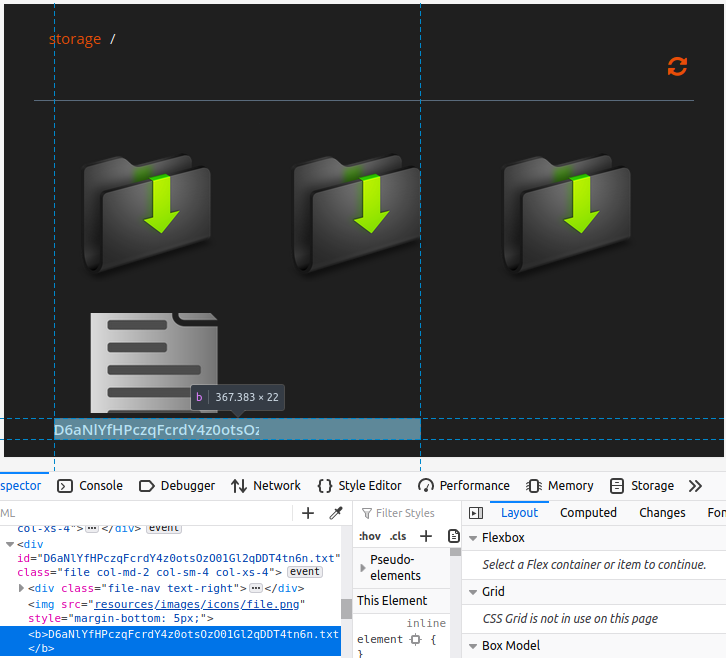Expand the Pseudo-elements section
This screenshot has height=658, width=726.
(x=363, y=567)
